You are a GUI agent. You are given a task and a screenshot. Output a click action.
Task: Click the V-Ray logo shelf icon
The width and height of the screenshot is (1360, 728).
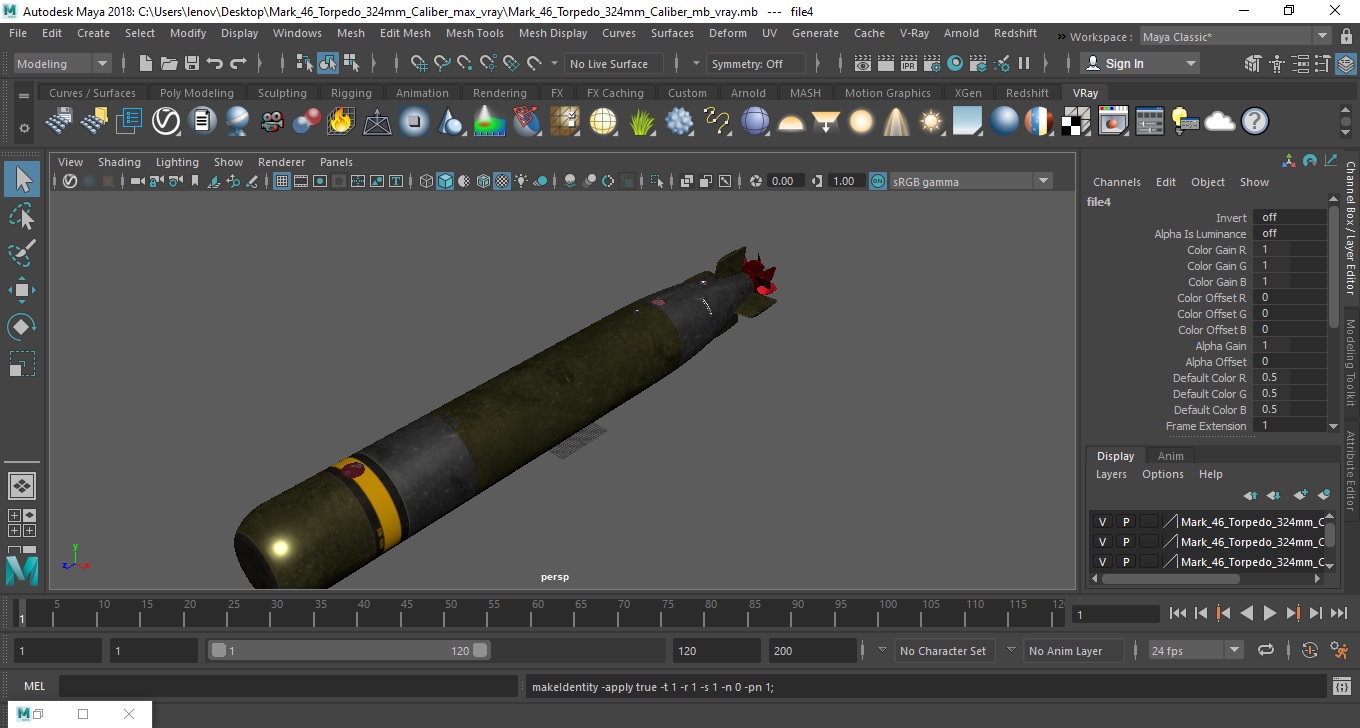pyautogui.click(x=165, y=122)
